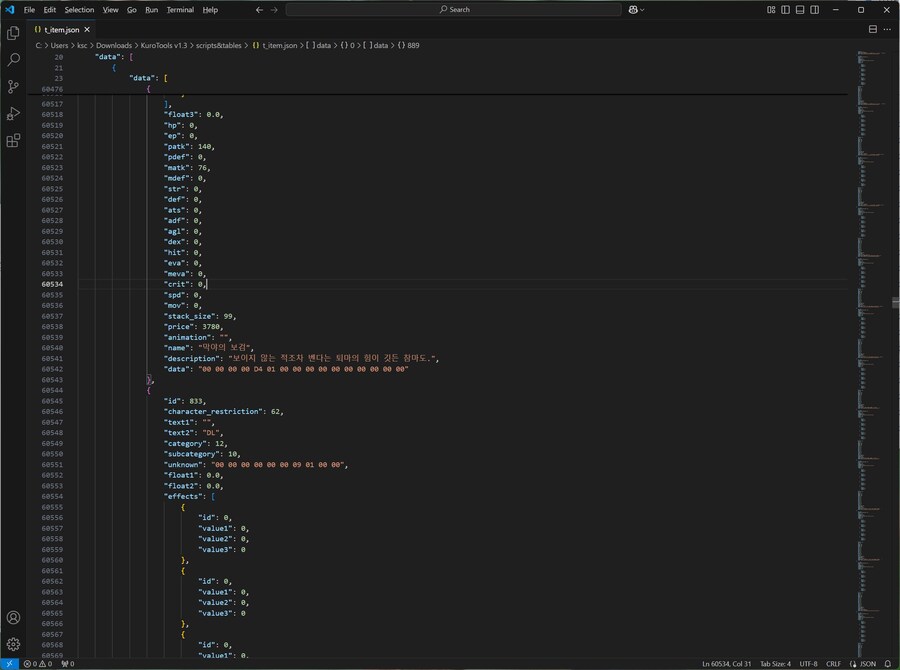
Task: Open the Copilot chat dropdown arrow
Action: point(642,9)
